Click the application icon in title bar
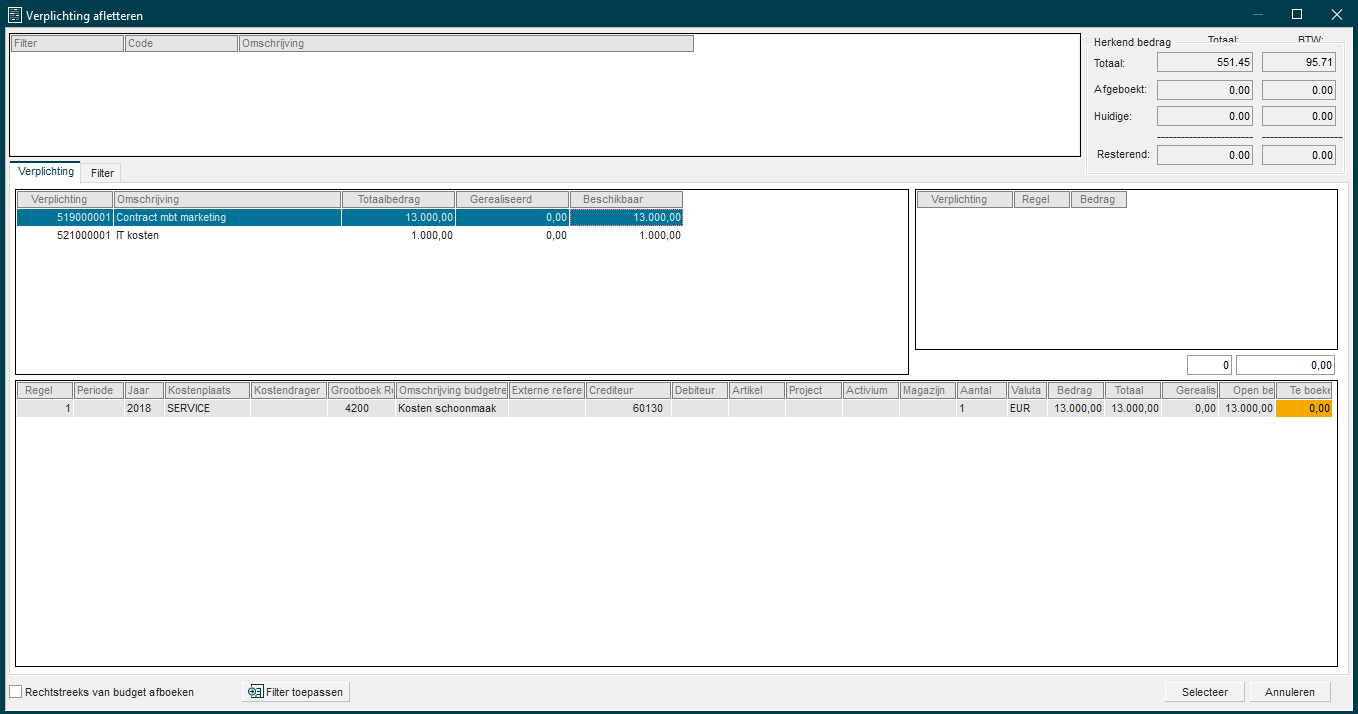 (15, 14)
